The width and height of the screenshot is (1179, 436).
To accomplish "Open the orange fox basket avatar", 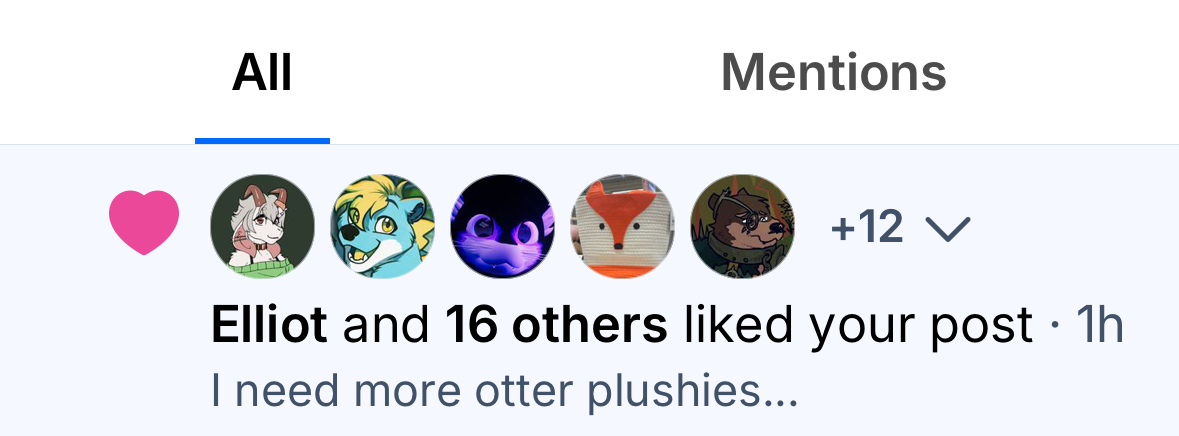I will [x=623, y=226].
